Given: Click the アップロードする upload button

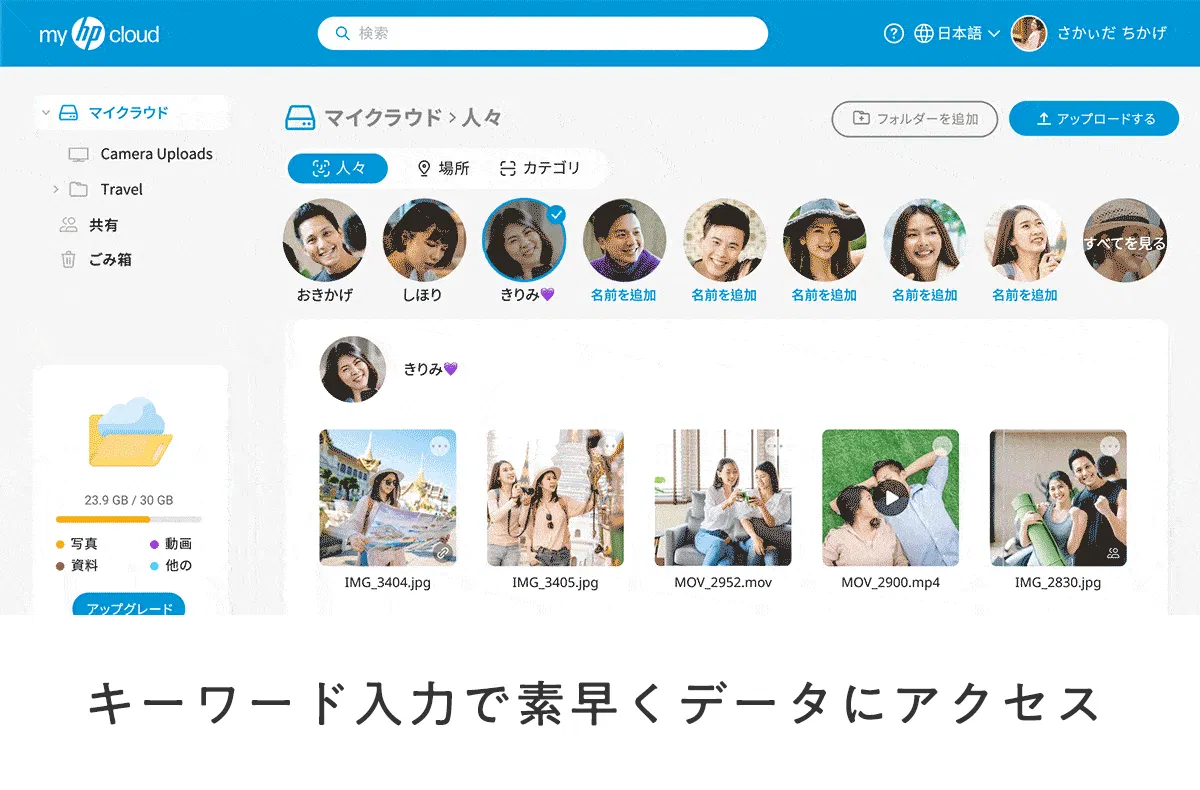Looking at the screenshot, I should point(1093,119).
